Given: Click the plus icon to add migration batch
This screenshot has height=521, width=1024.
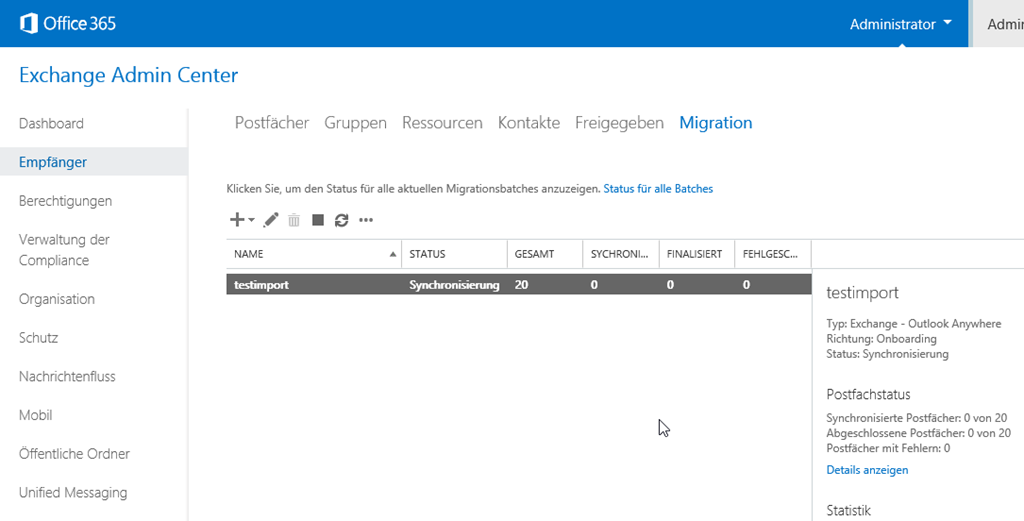Looking at the screenshot, I should coord(238,220).
